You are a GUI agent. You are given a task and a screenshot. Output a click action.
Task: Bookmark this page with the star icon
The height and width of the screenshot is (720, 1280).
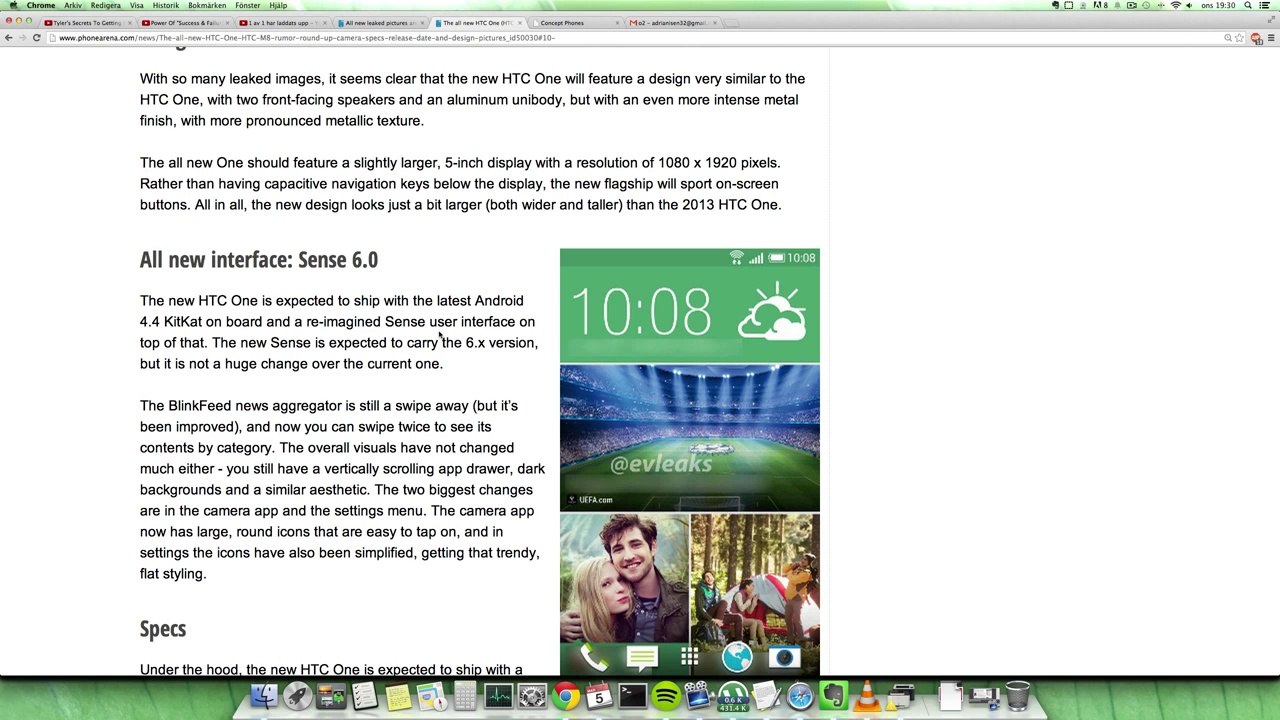[x=1240, y=38]
